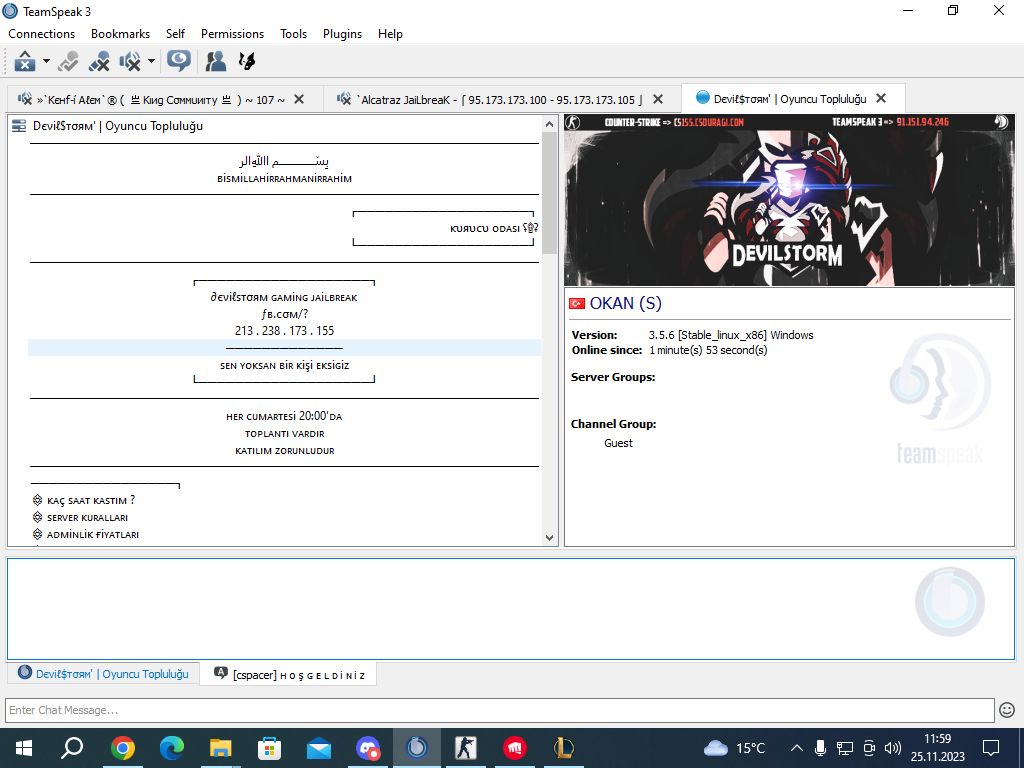1024x768 pixels.
Task: Click the OKAN (S) client name
Action: click(x=625, y=303)
